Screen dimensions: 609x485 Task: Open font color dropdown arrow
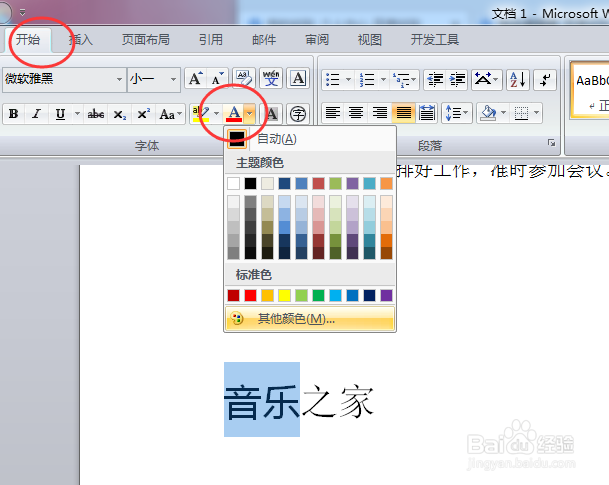249,114
